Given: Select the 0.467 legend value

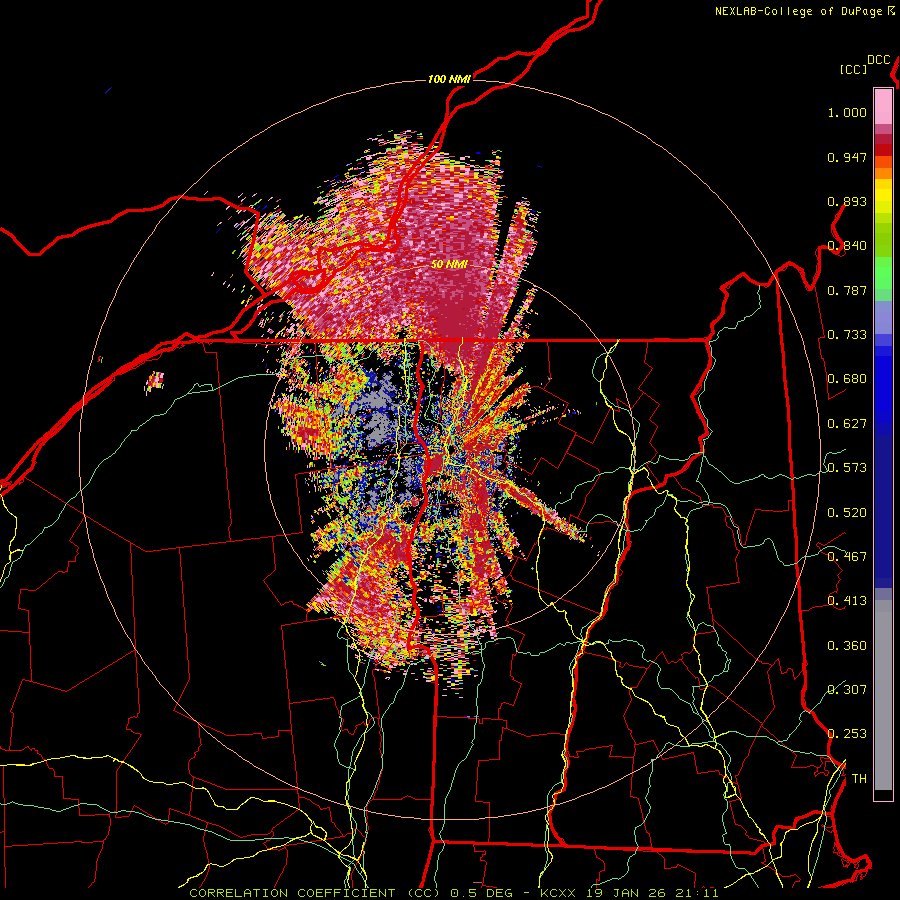Looking at the screenshot, I should coord(847,557).
